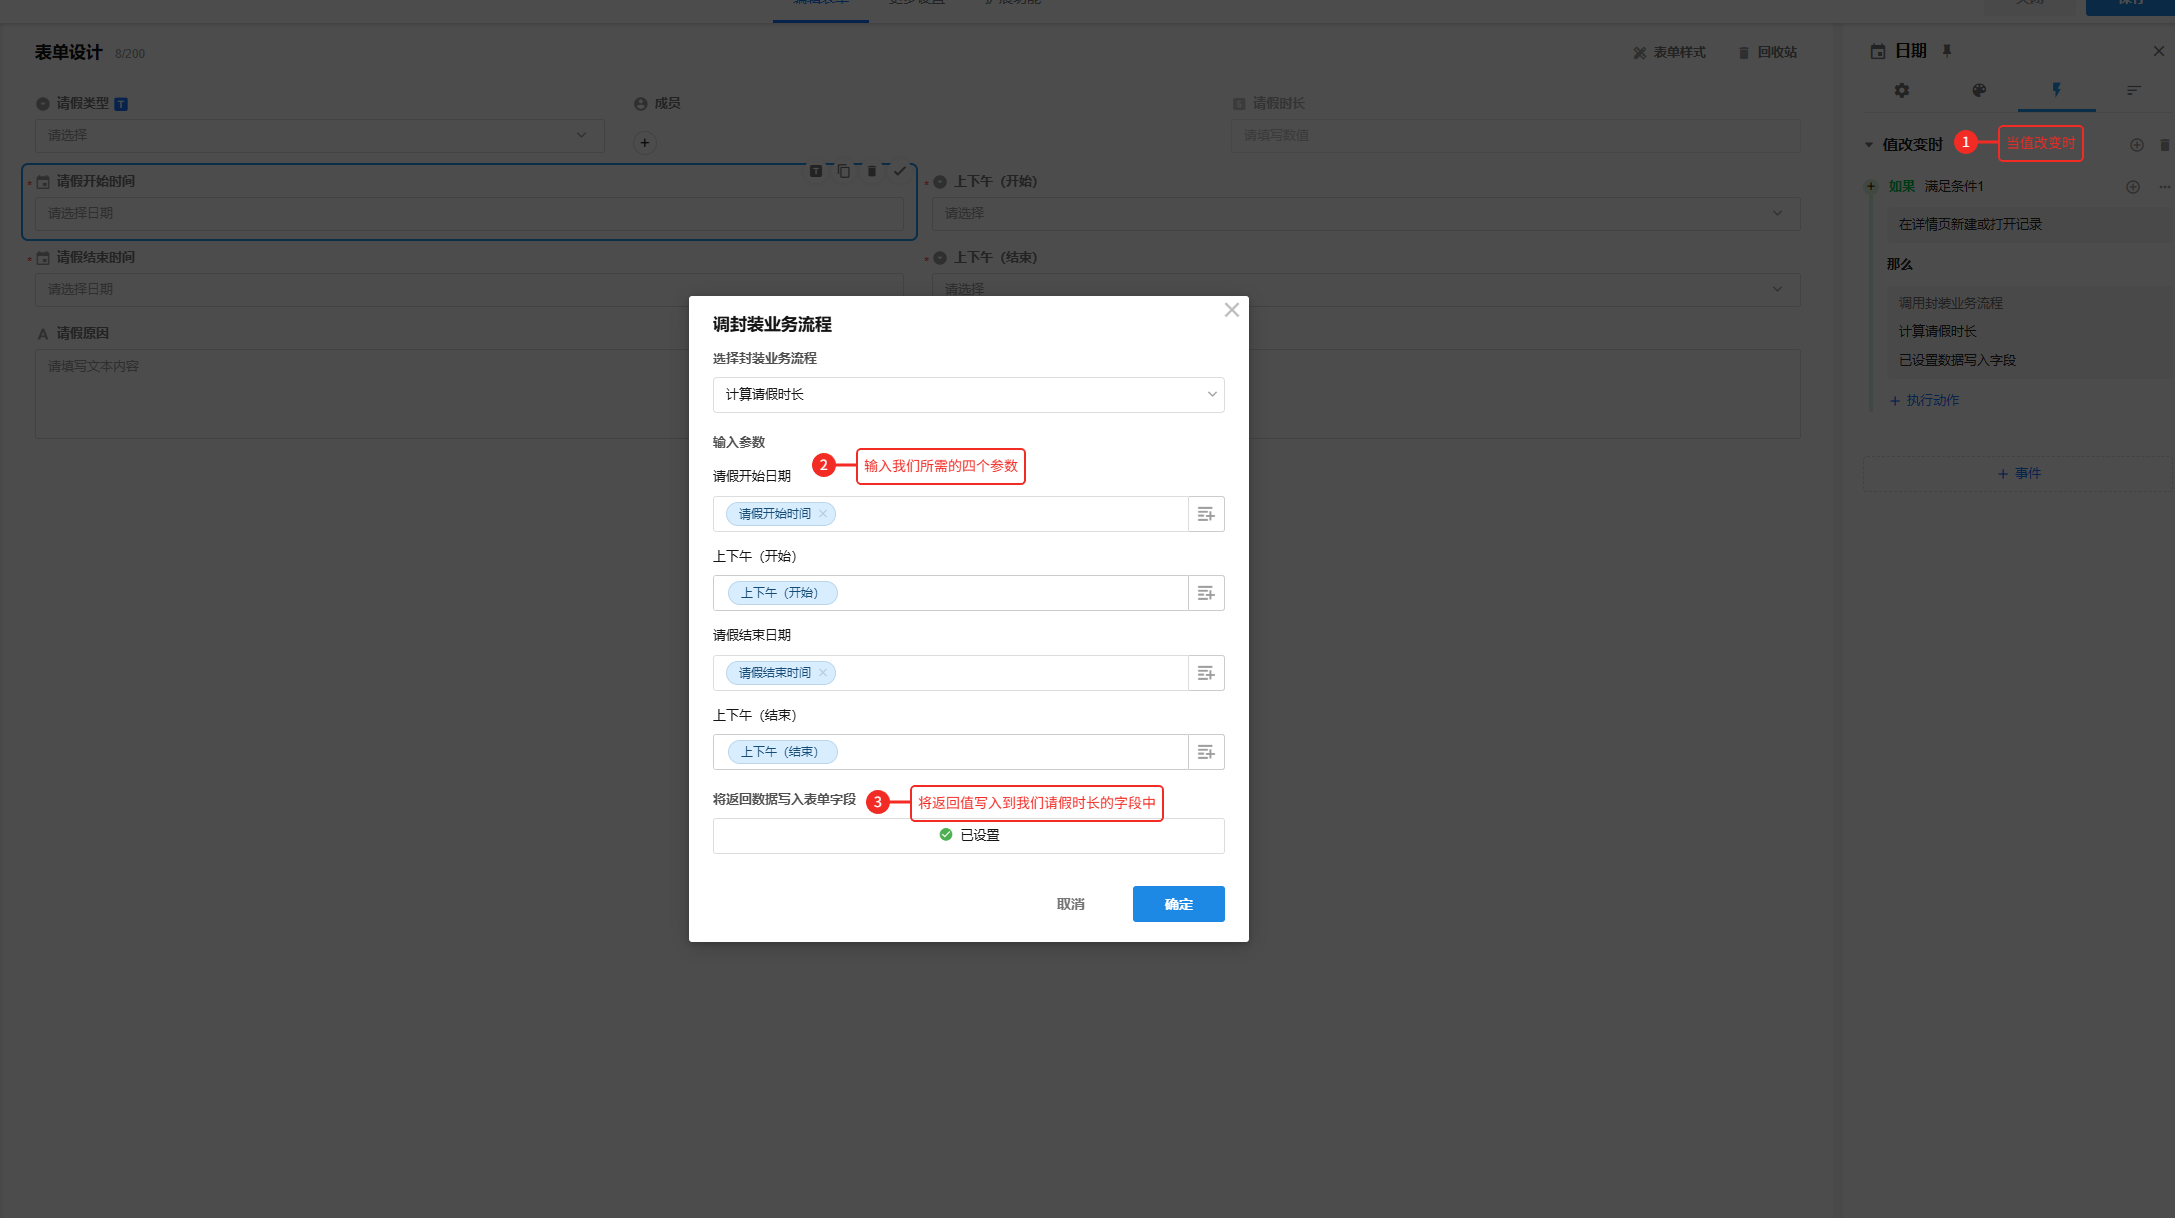Image resolution: width=2175 pixels, height=1218 pixels.
Task: Click the 执行动作 add action link
Action: 1924,400
